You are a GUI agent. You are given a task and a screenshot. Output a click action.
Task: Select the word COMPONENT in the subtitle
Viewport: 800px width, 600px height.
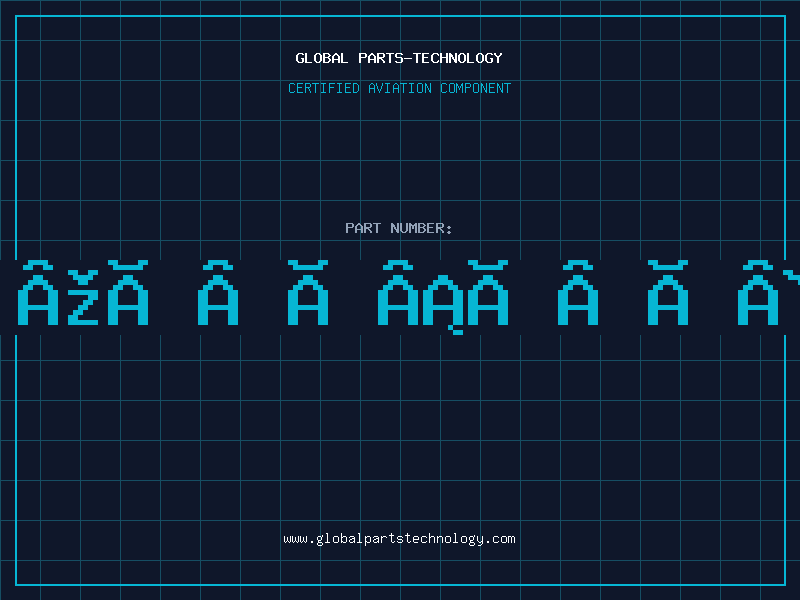point(475,88)
